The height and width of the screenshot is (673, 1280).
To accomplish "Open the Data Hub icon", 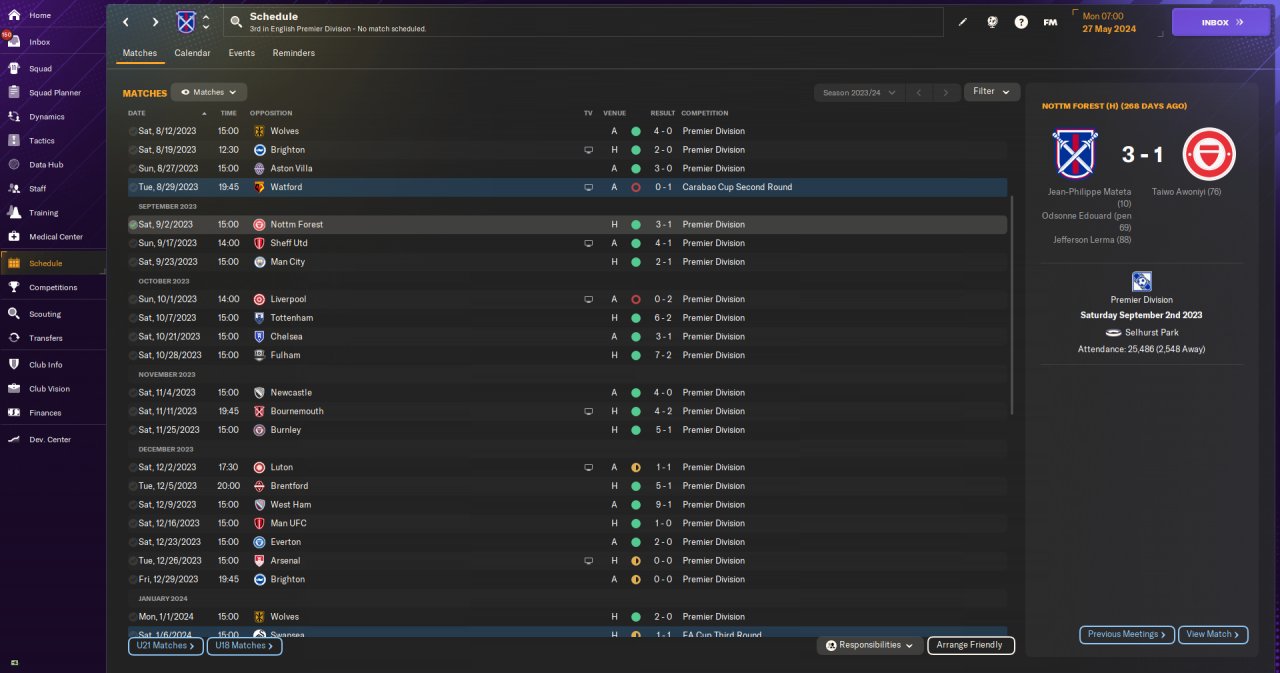I will [14, 165].
